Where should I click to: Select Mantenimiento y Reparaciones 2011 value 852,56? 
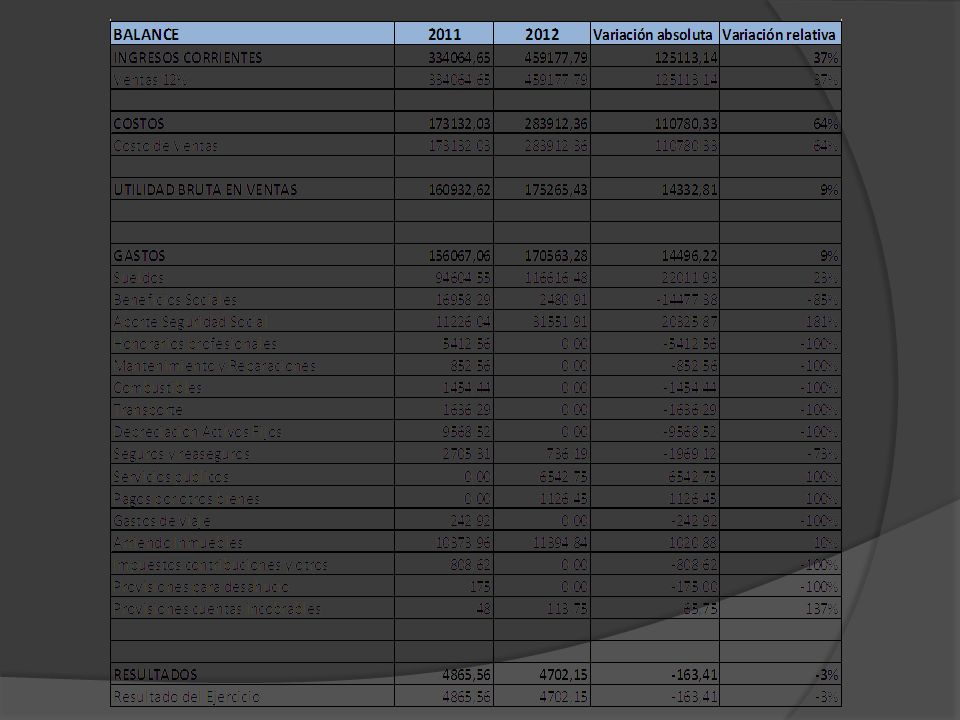(x=470, y=366)
